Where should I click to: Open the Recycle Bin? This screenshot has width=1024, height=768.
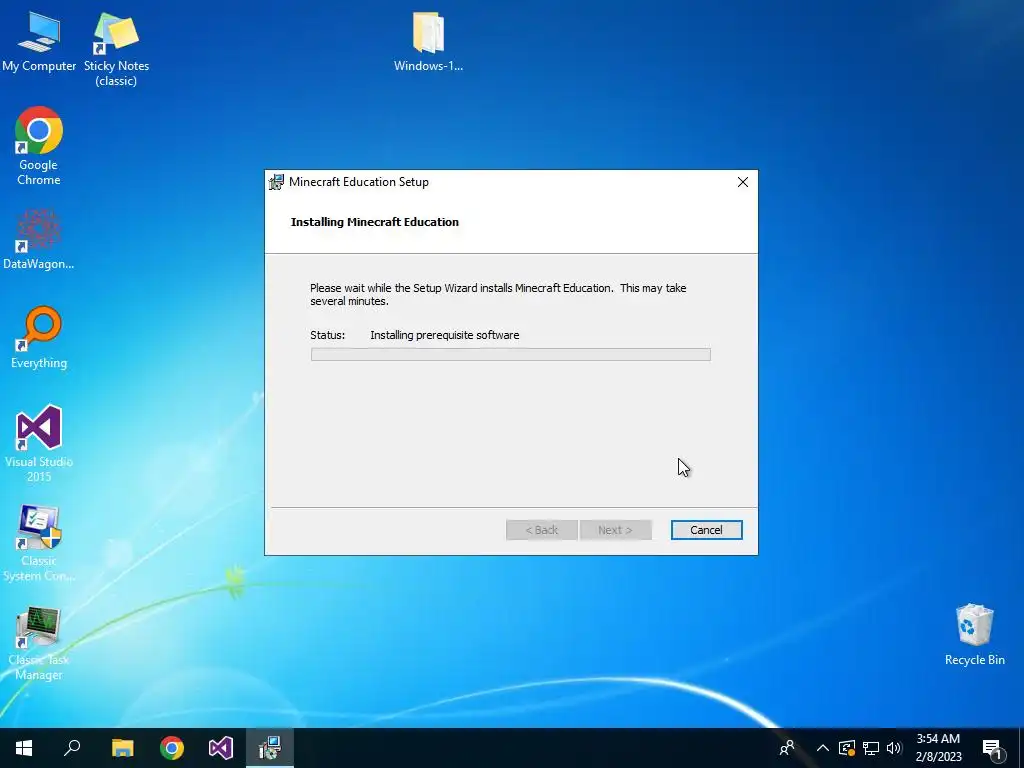[974, 634]
